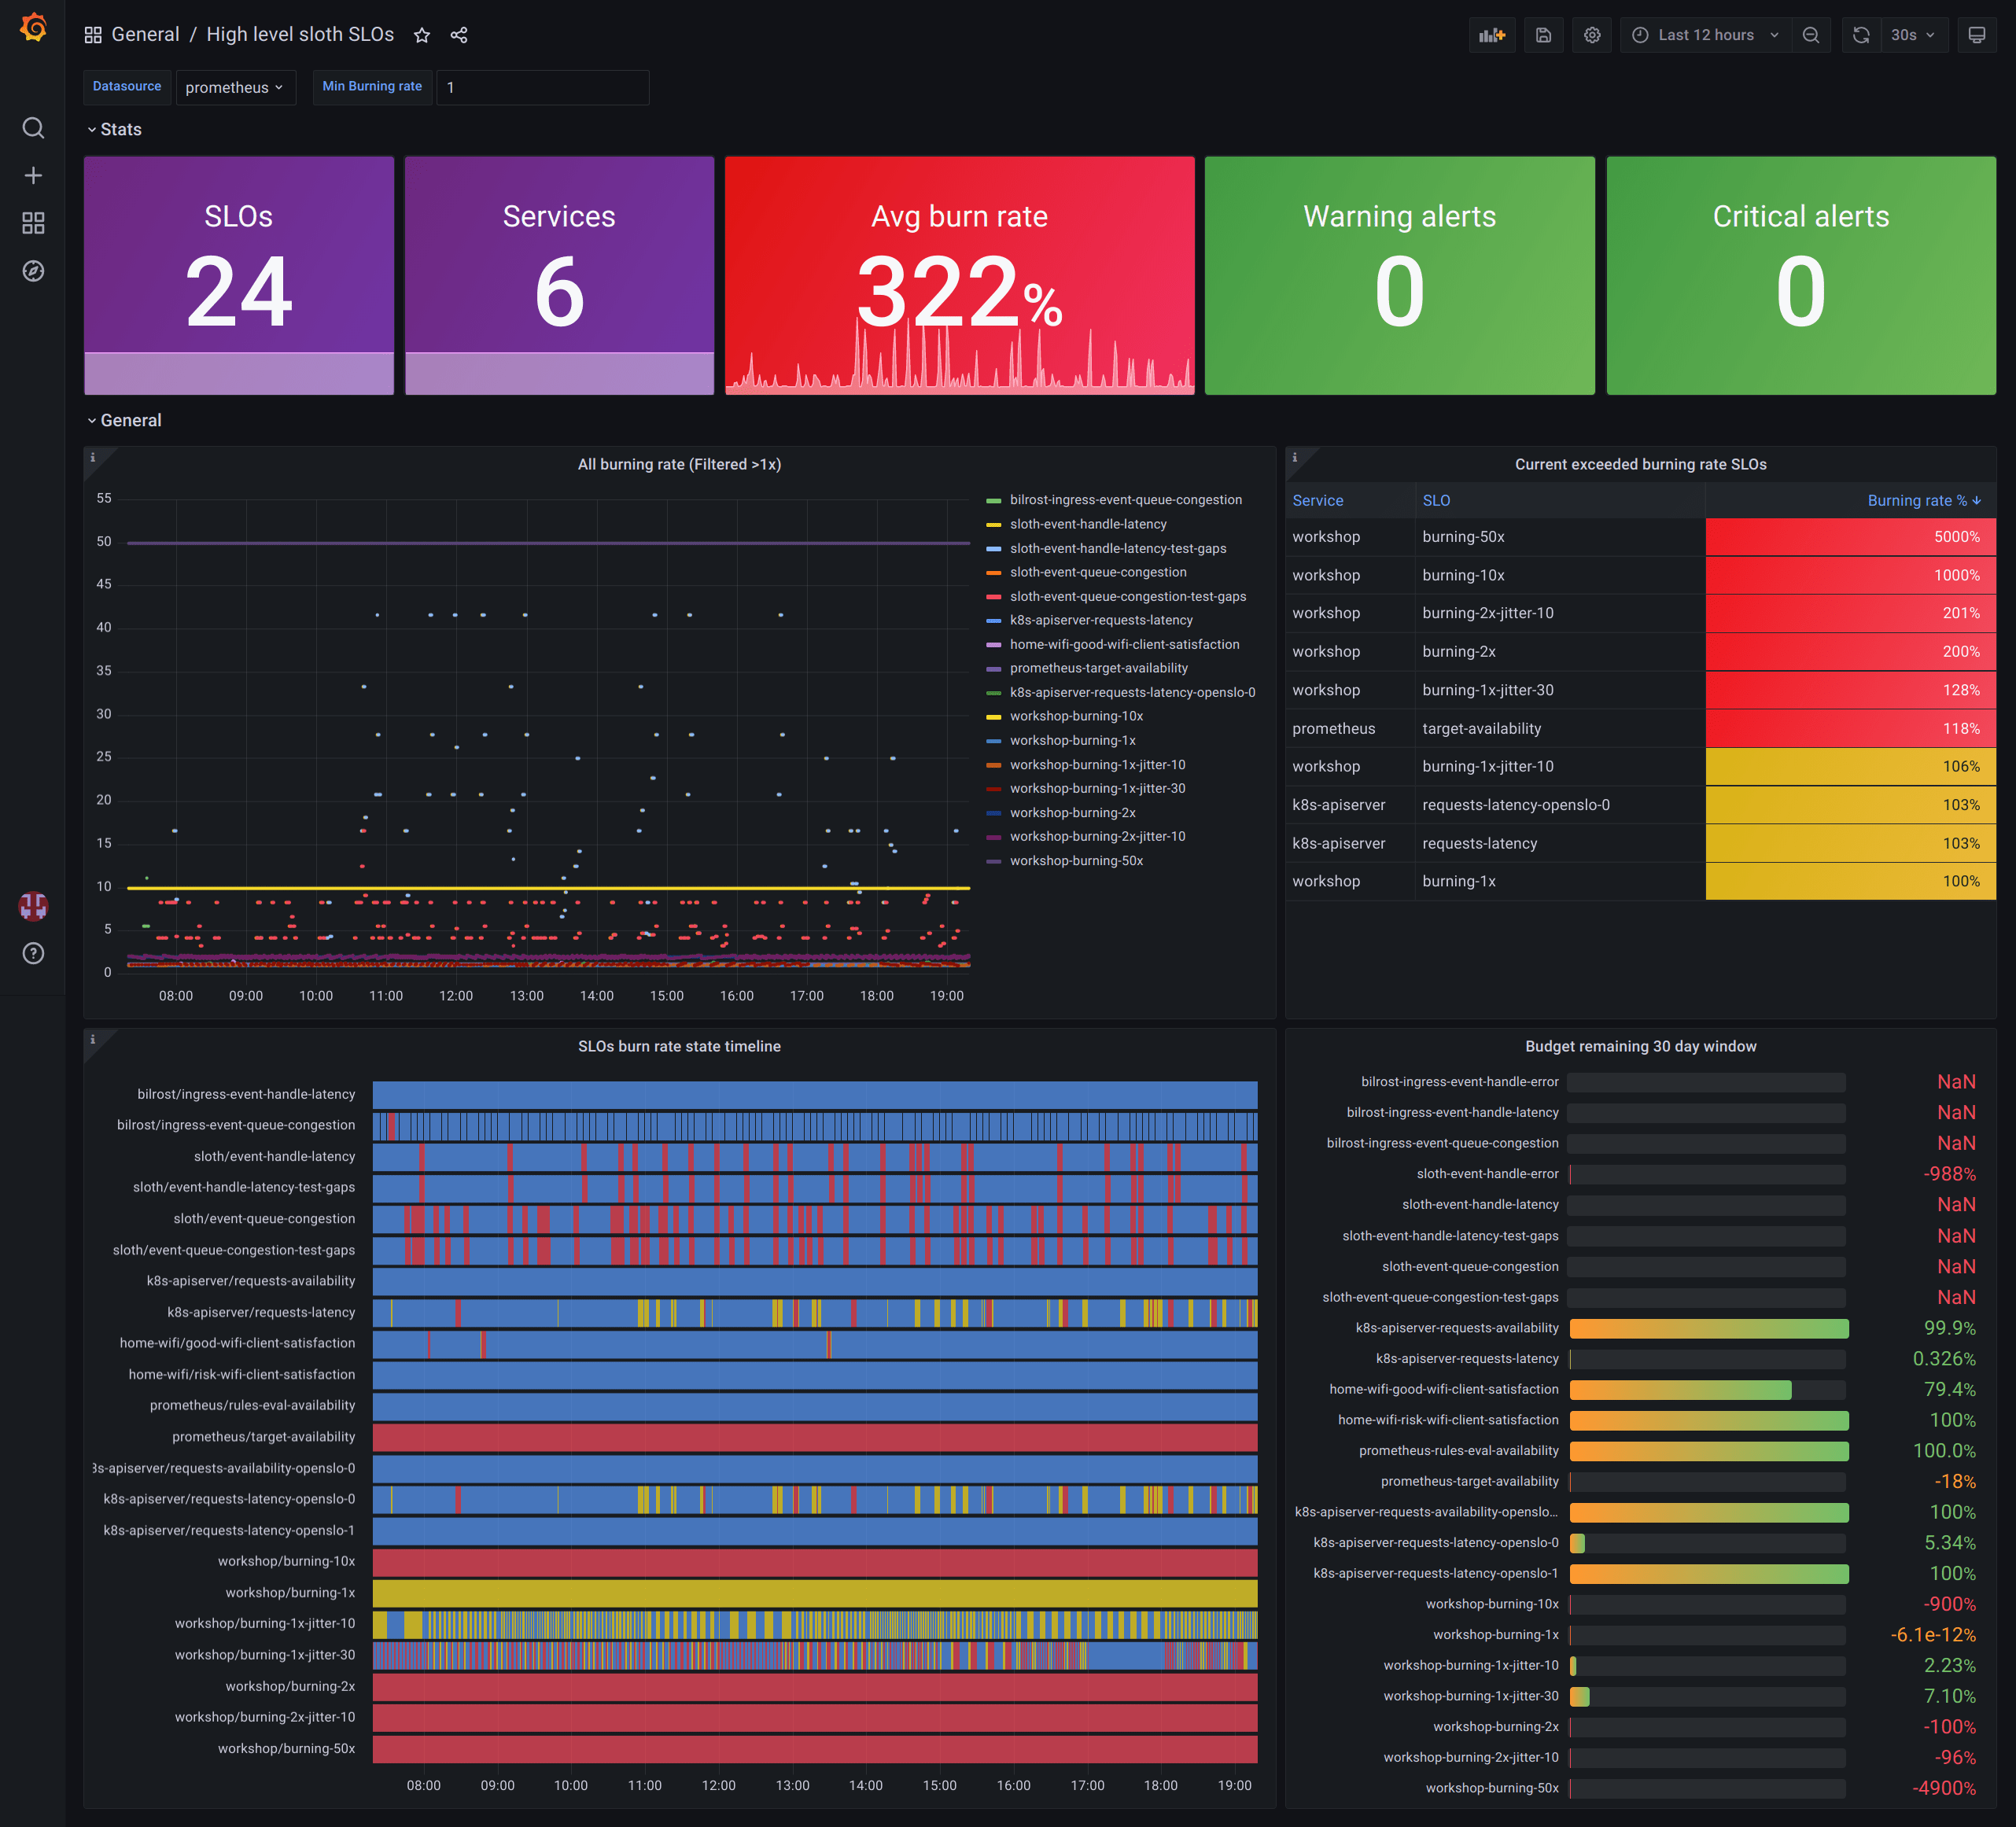Open the Last 12 hours time picker

[x=1706, y=35]
